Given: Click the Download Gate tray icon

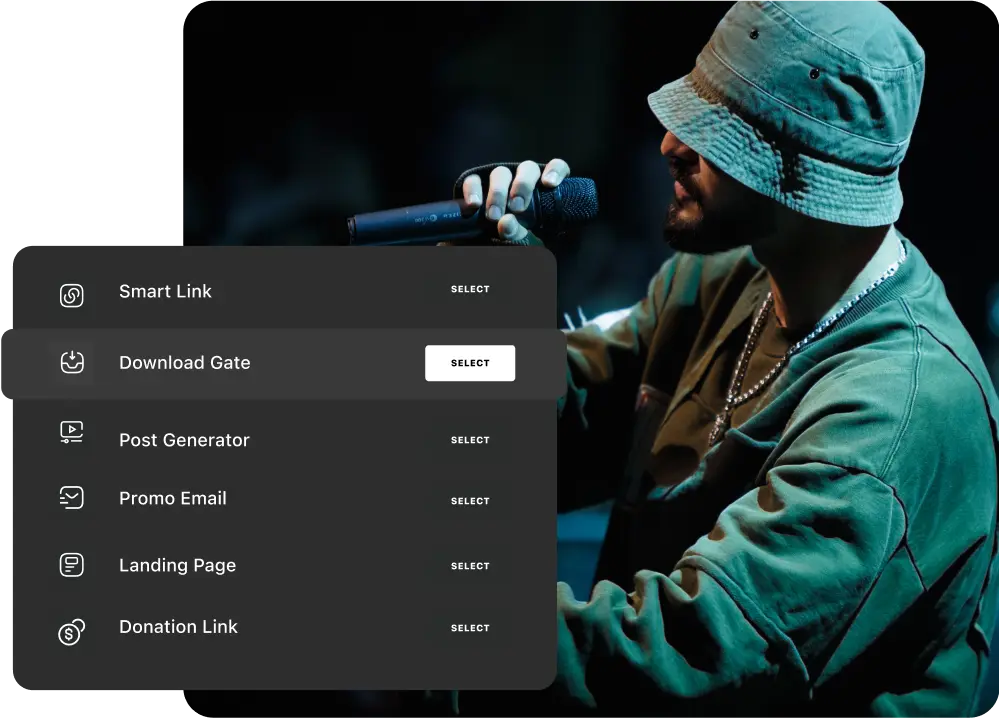Looking at the screenshot, I should click(72, 362).
